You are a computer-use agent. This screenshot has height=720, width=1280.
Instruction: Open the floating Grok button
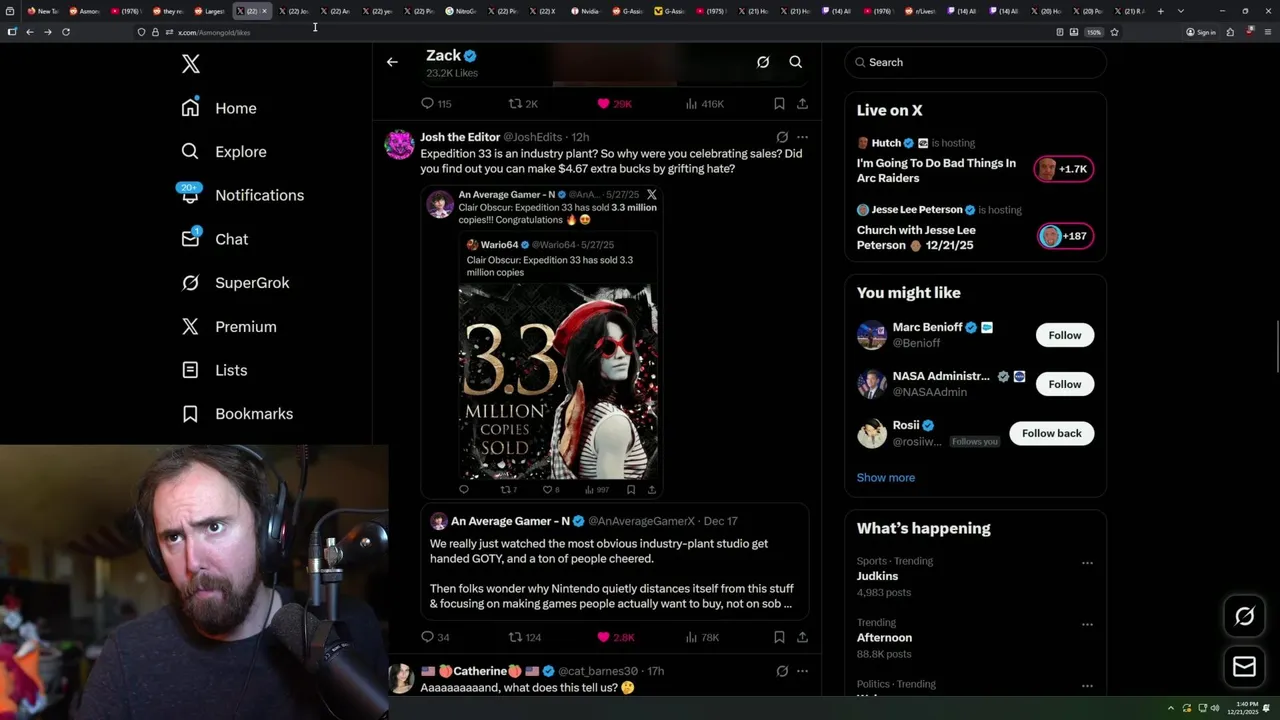tap(1244, 617)
